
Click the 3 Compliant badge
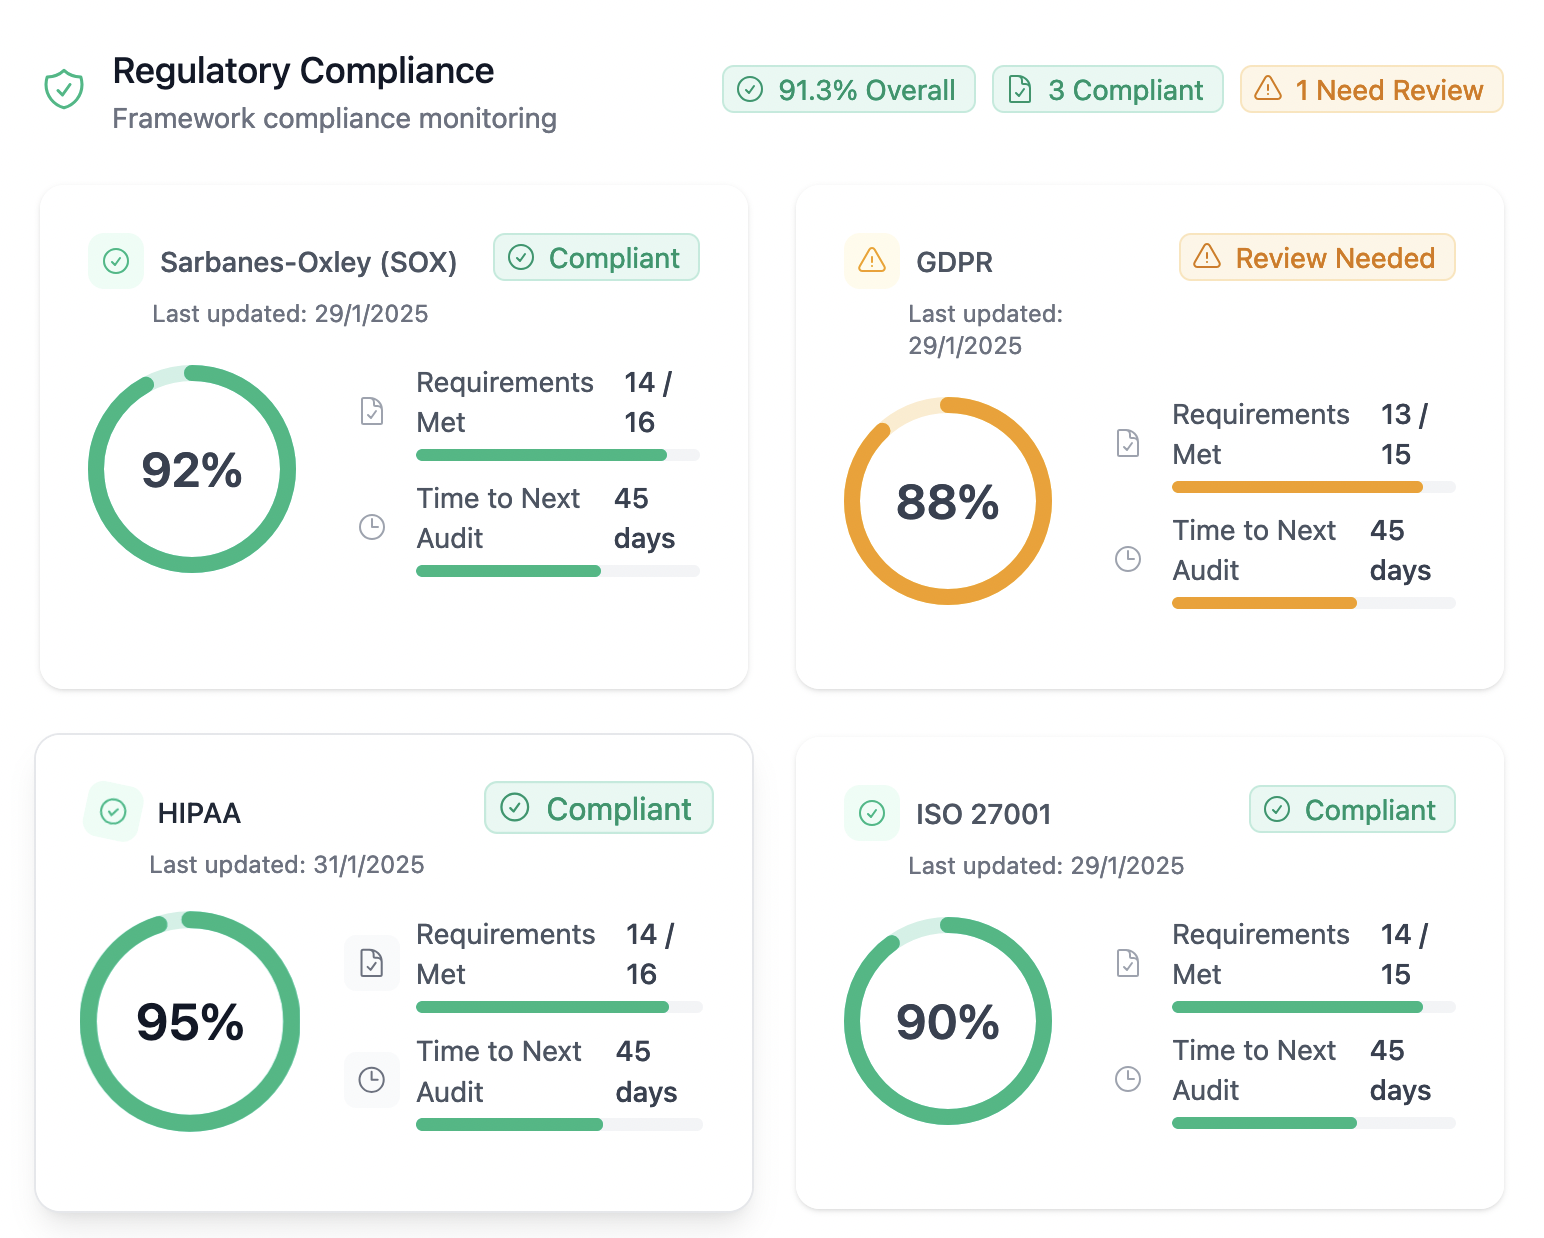click(x=1107, y=89)
